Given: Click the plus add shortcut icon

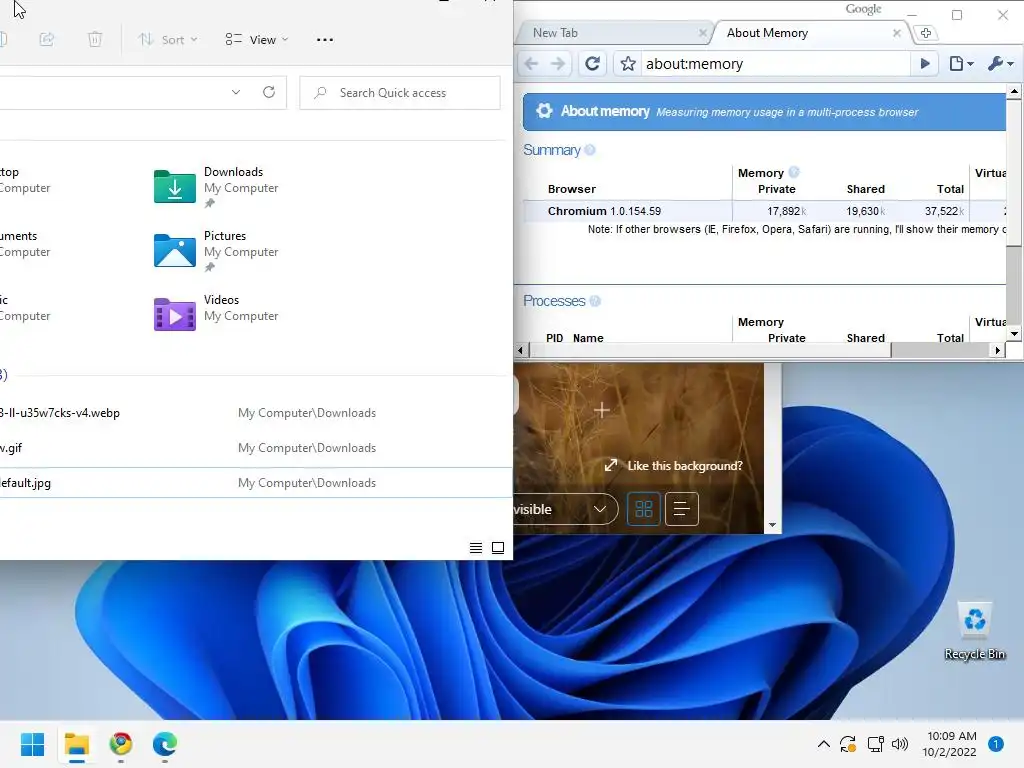Looking at the screenshot, I should tap(601, 410).
